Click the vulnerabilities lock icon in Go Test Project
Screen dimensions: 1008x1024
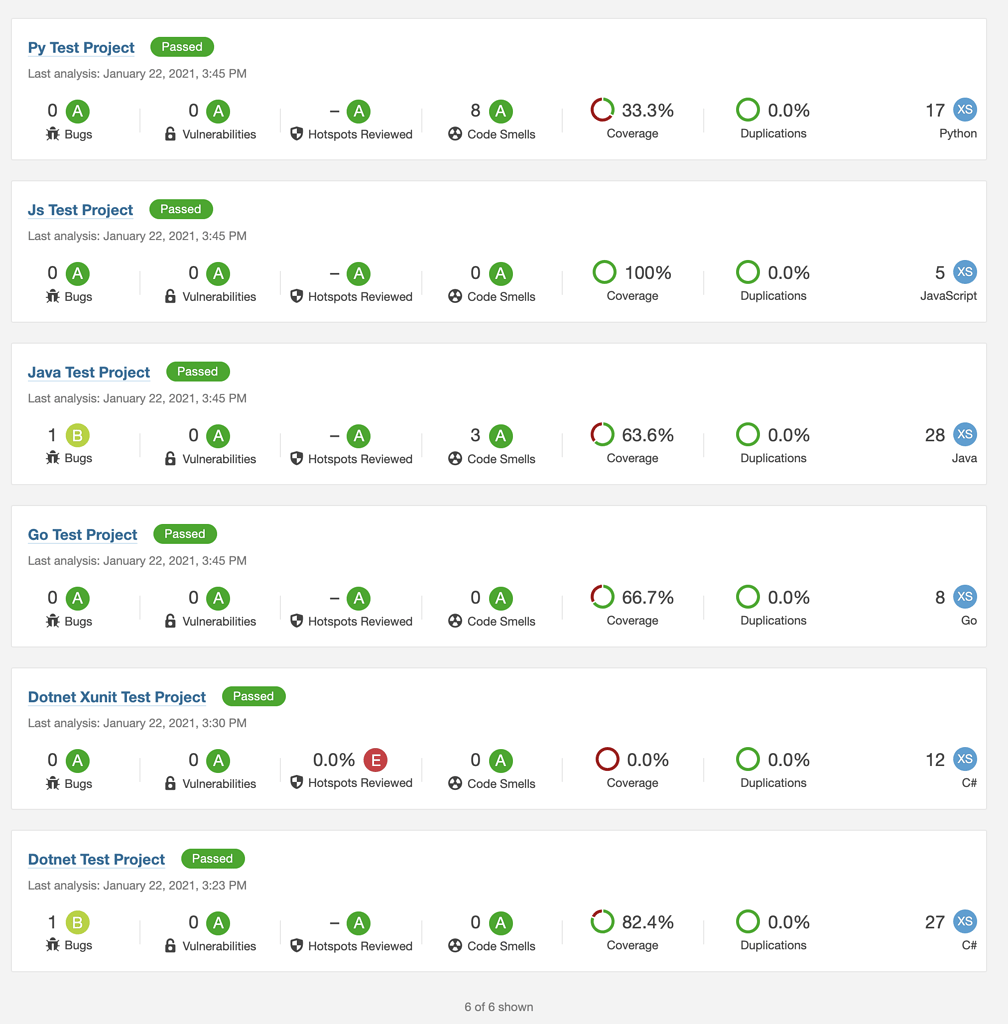coord(170,621)
